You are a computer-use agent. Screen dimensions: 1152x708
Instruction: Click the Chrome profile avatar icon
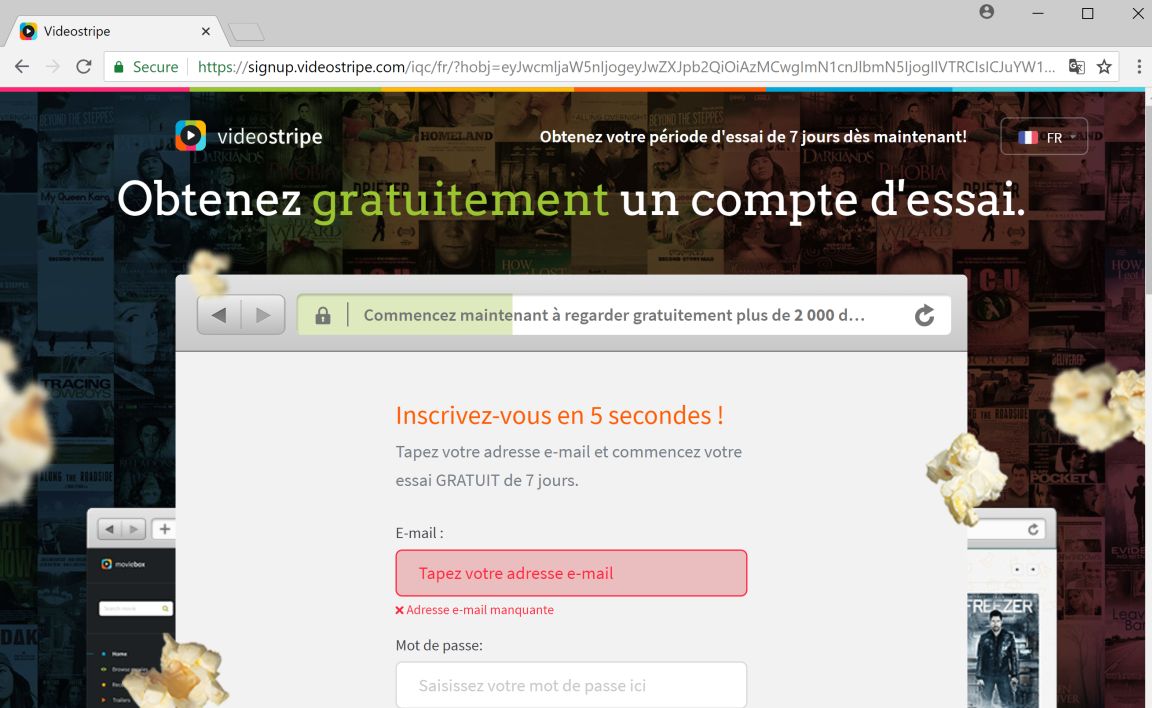pyautogui.click(x=987, y=12)
